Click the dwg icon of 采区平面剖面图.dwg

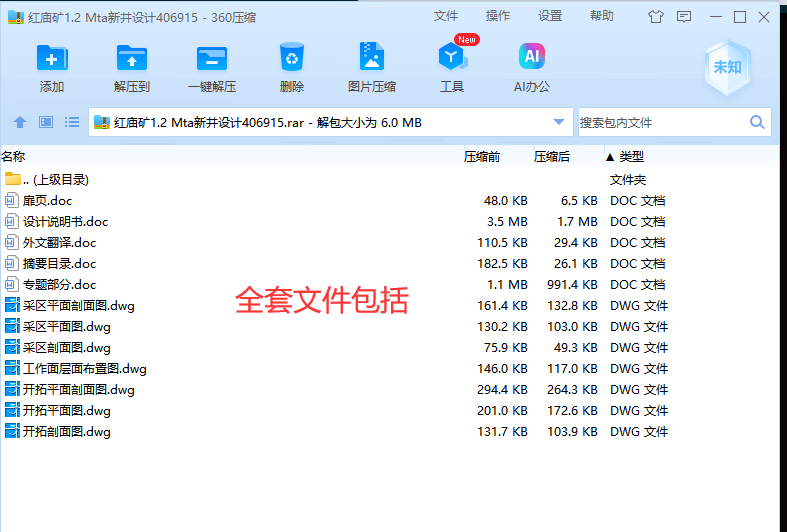tap(12, 306)
